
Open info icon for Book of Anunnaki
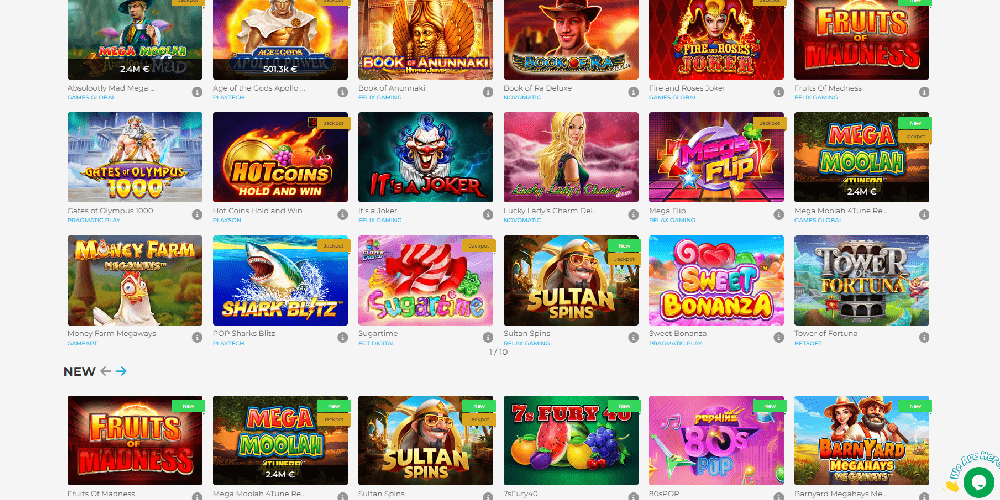click(x=342, y=92)
